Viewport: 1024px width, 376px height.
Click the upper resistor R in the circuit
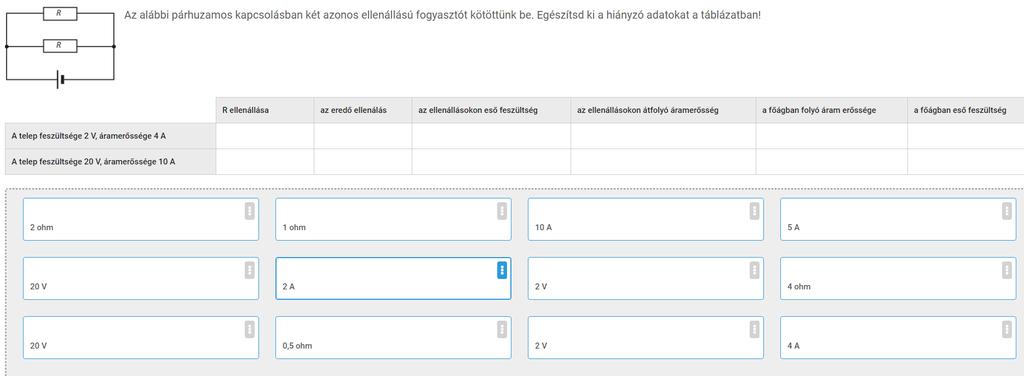59,13
